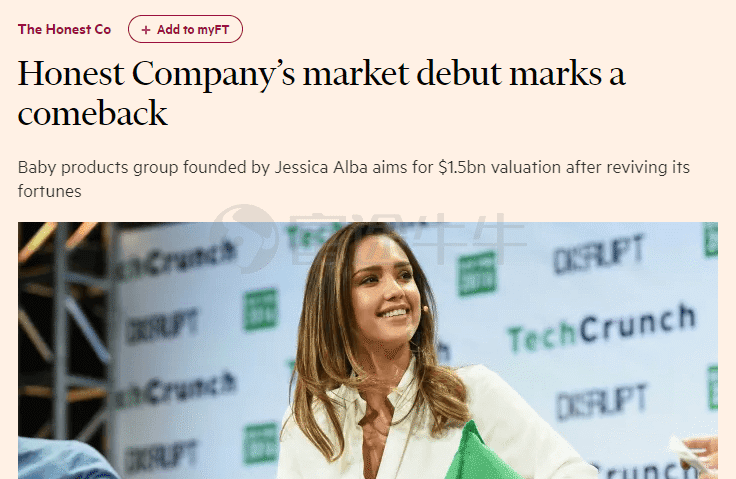Click the Add to myFT button

pos(185,29)
